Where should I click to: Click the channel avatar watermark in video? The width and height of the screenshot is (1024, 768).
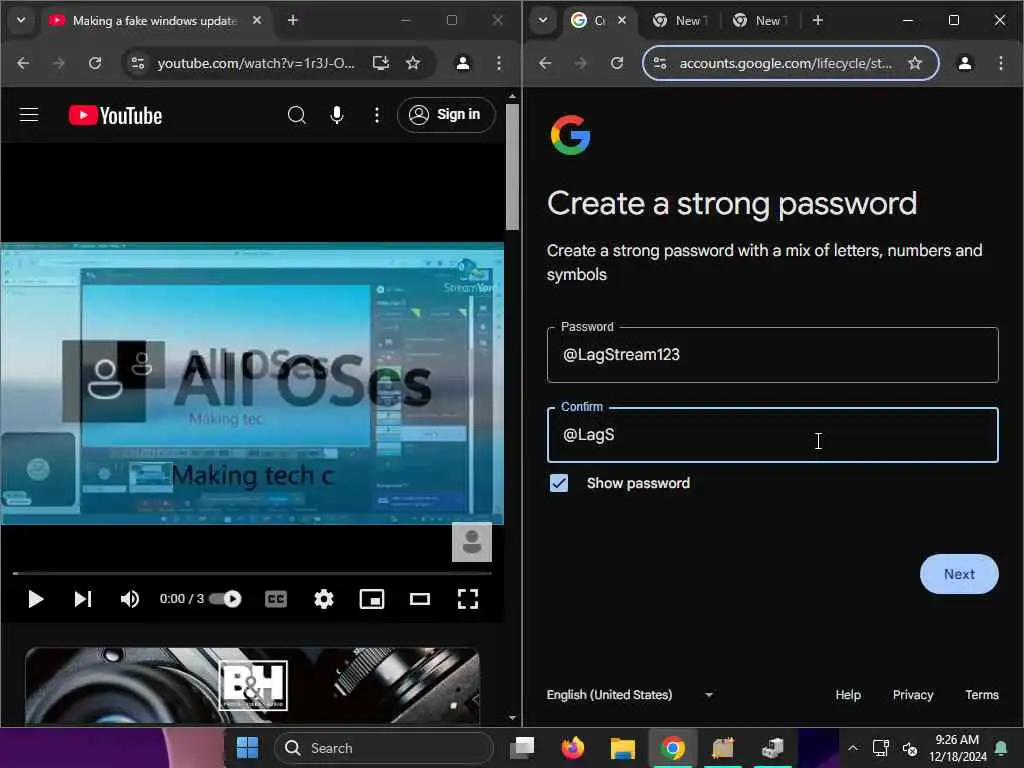[472, 542]
